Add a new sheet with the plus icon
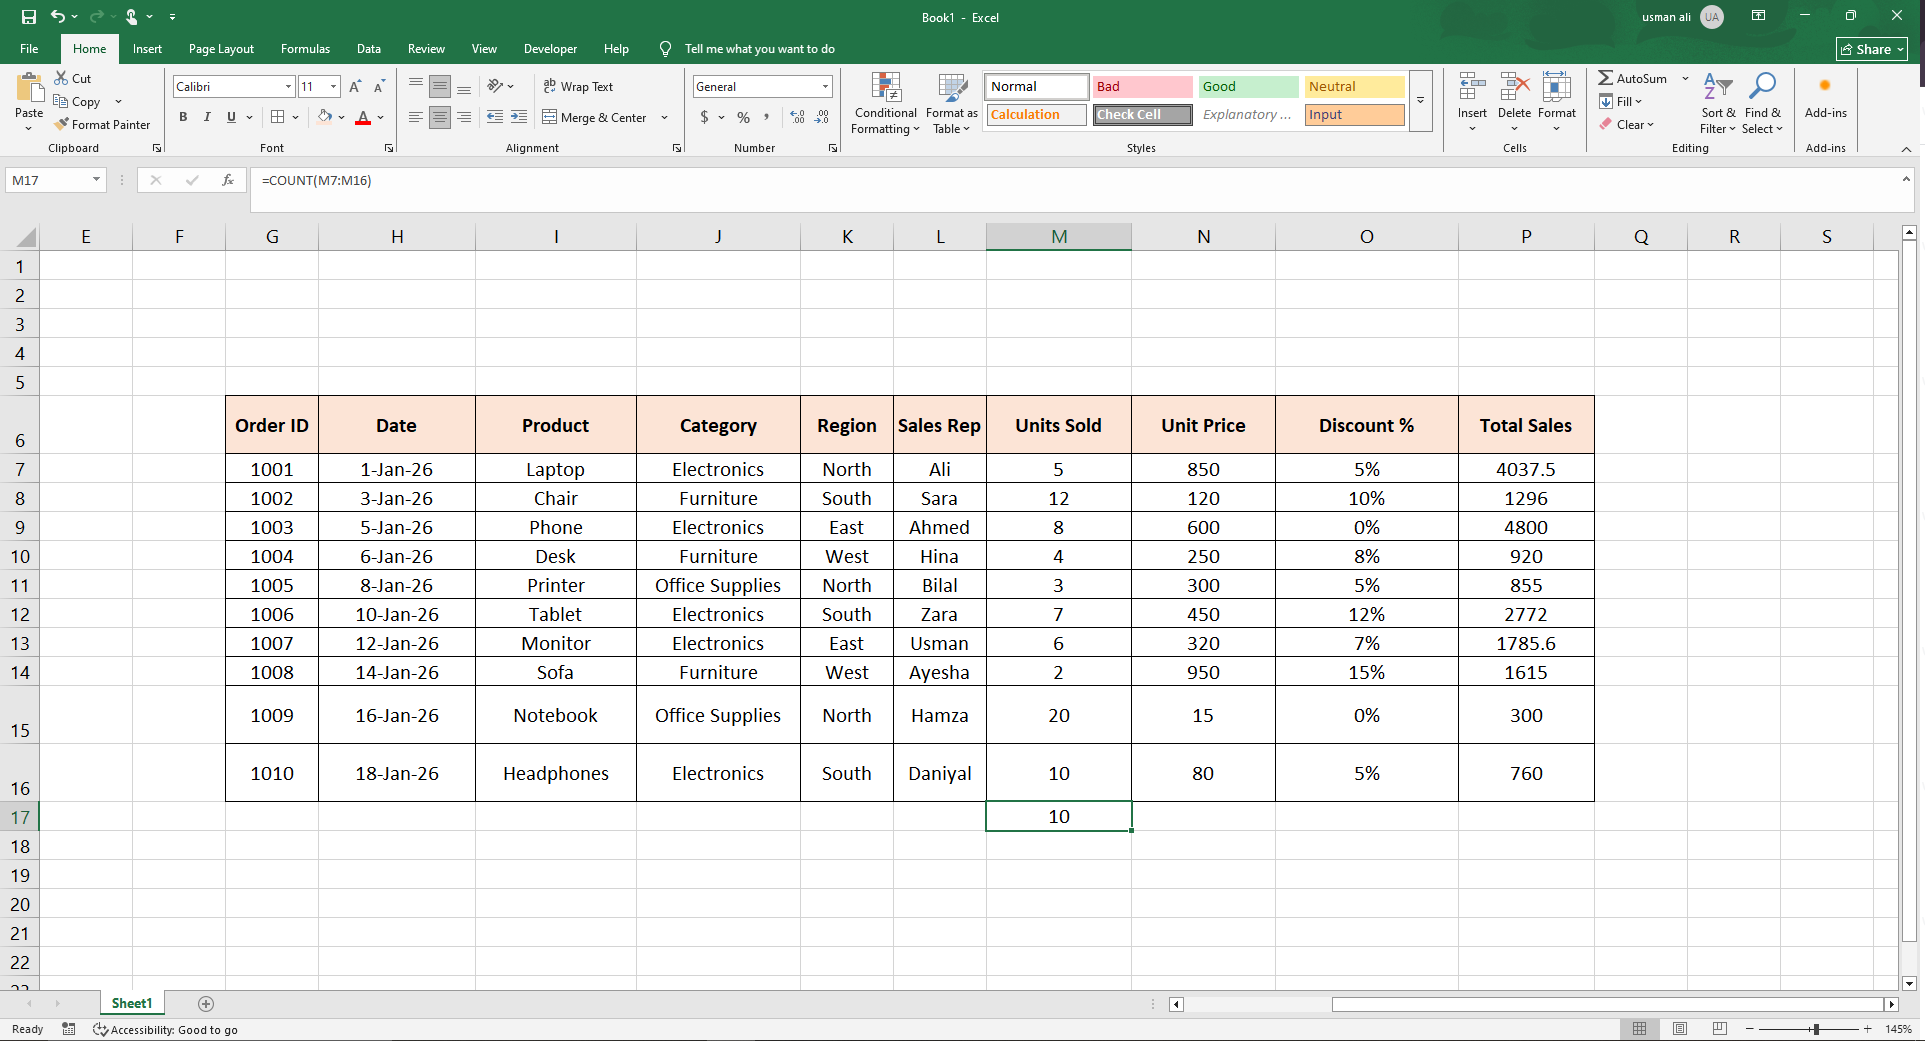The image size is (1925, 1041). 206,1003
